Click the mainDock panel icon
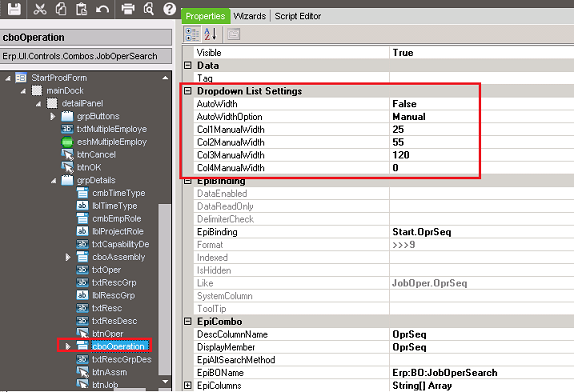The image size is (574, 392). pos(37,90)
